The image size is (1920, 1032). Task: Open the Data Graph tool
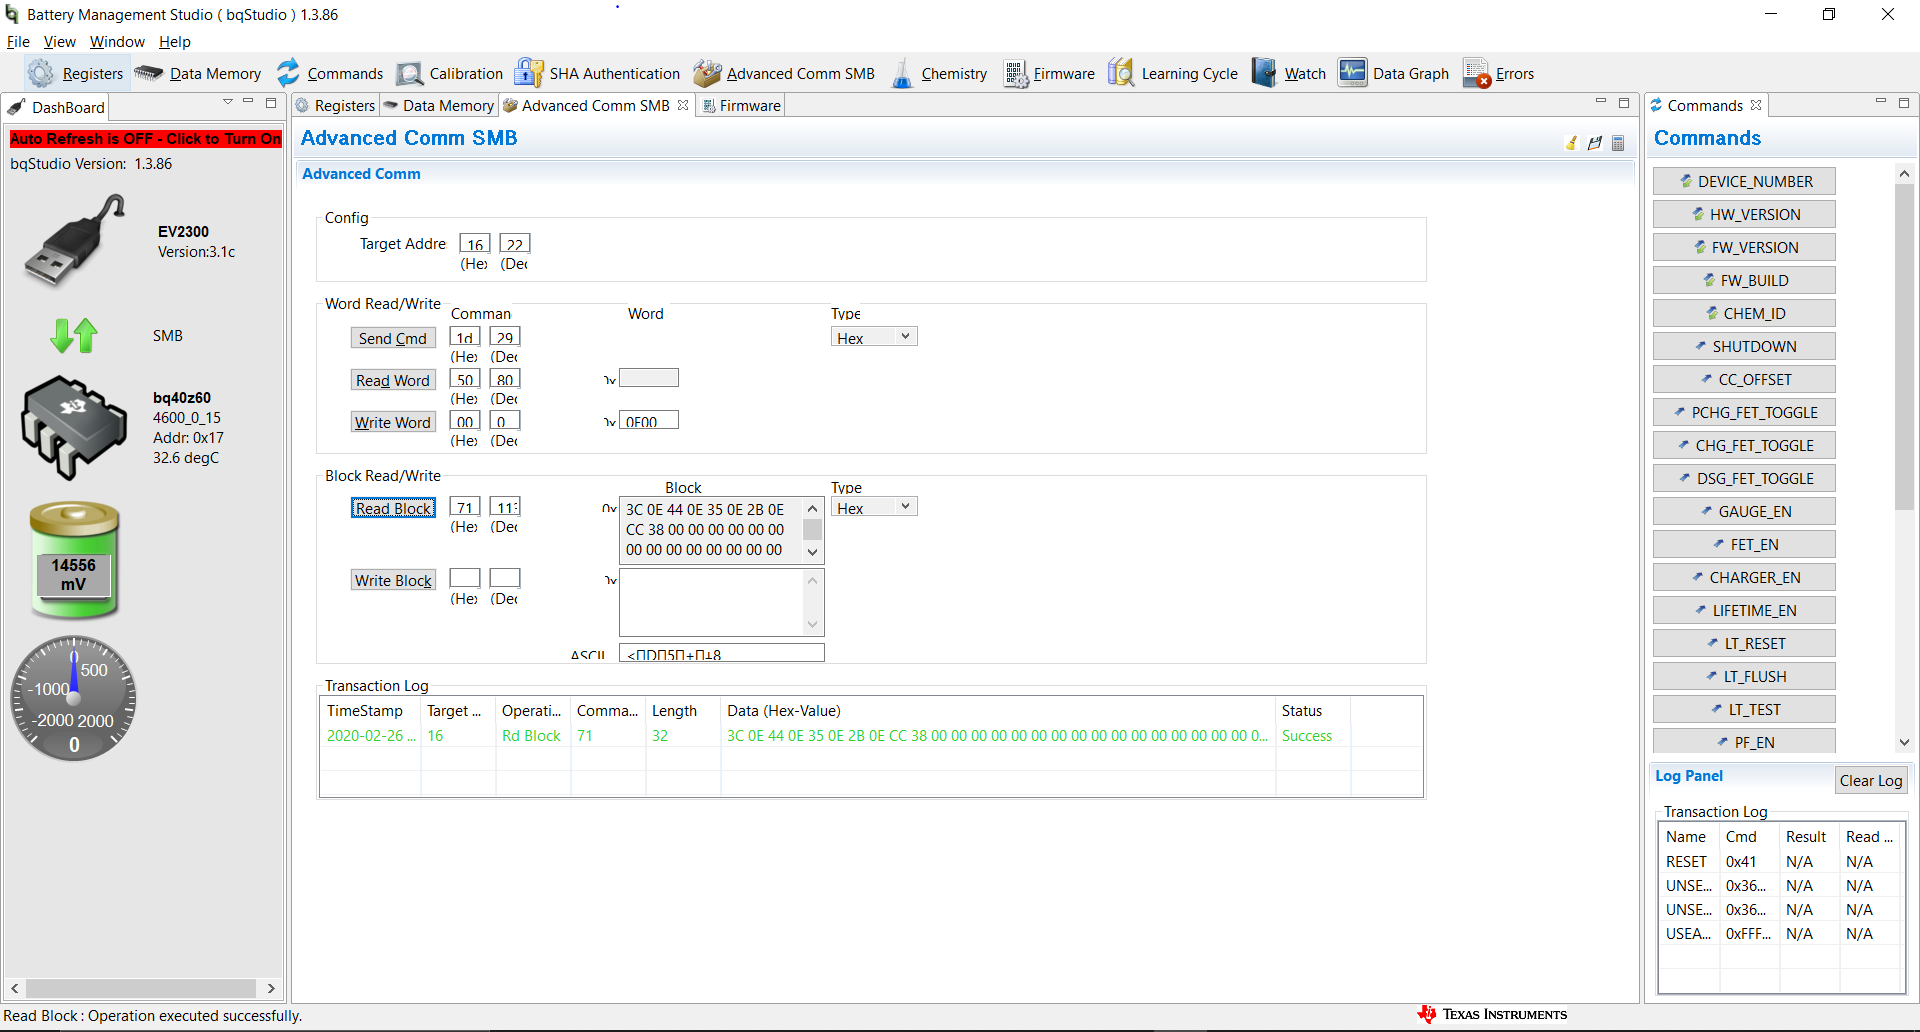1394,74
